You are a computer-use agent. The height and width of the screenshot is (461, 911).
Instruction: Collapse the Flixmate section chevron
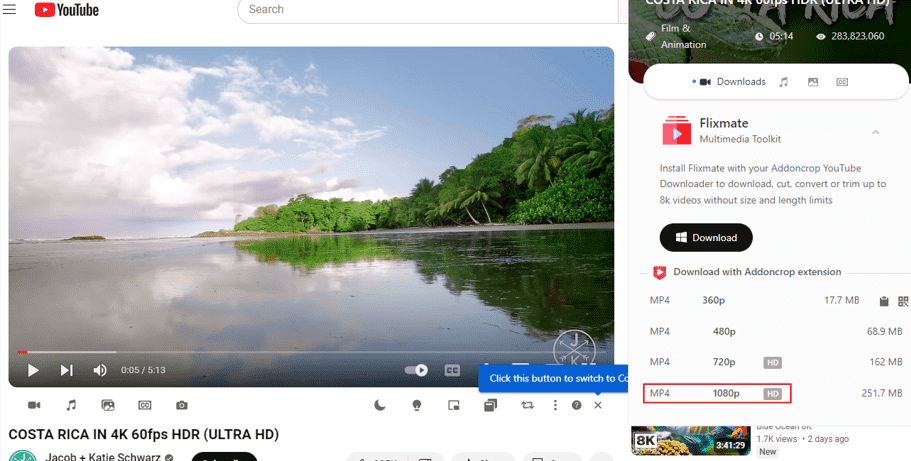875,132
